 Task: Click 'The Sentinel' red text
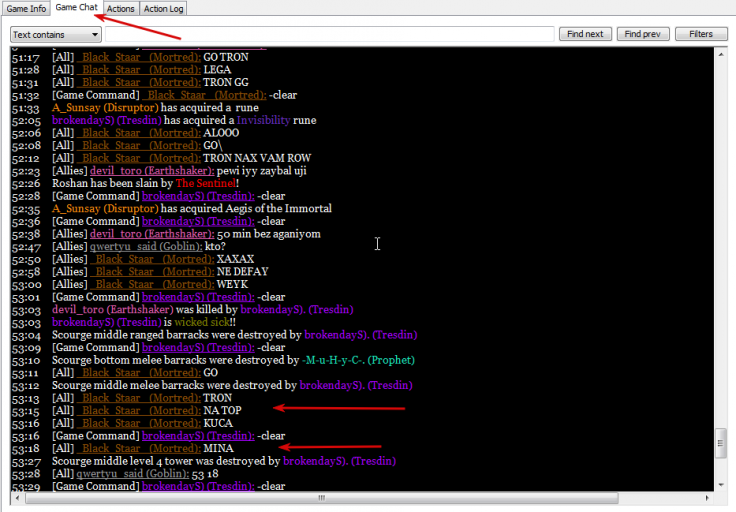point(206,183)
